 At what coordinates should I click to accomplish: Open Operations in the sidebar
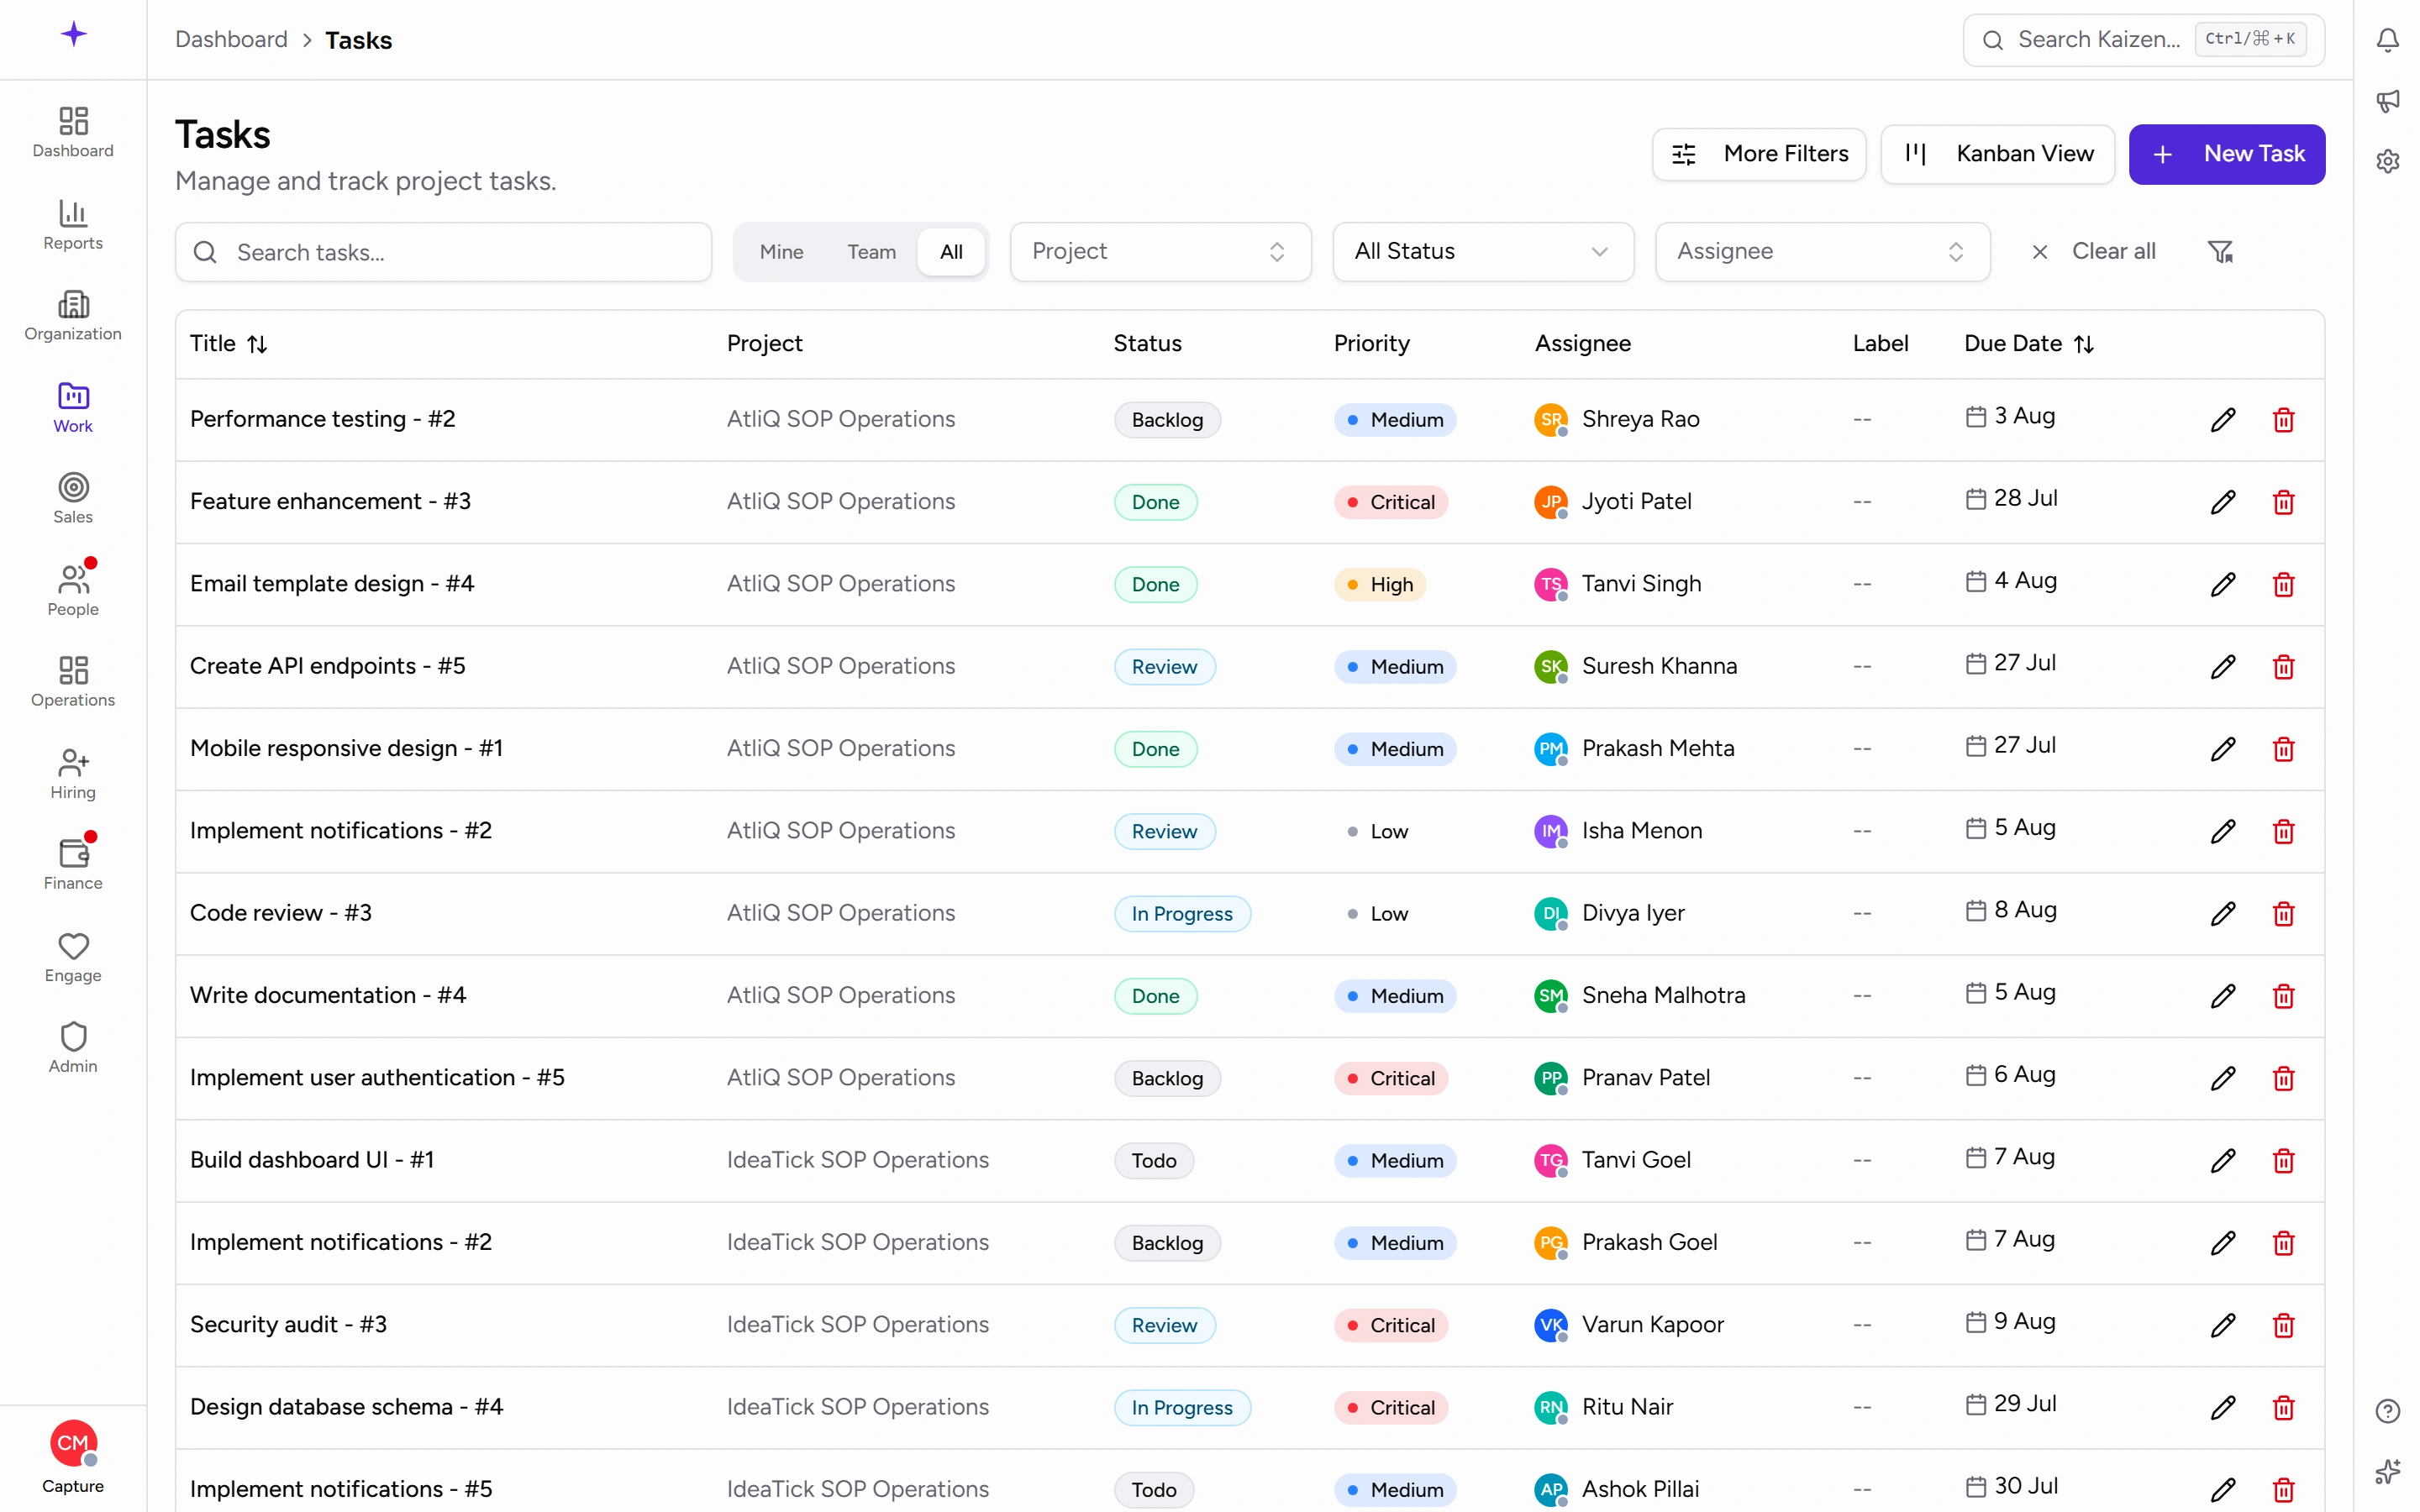(x=73, y=681)
